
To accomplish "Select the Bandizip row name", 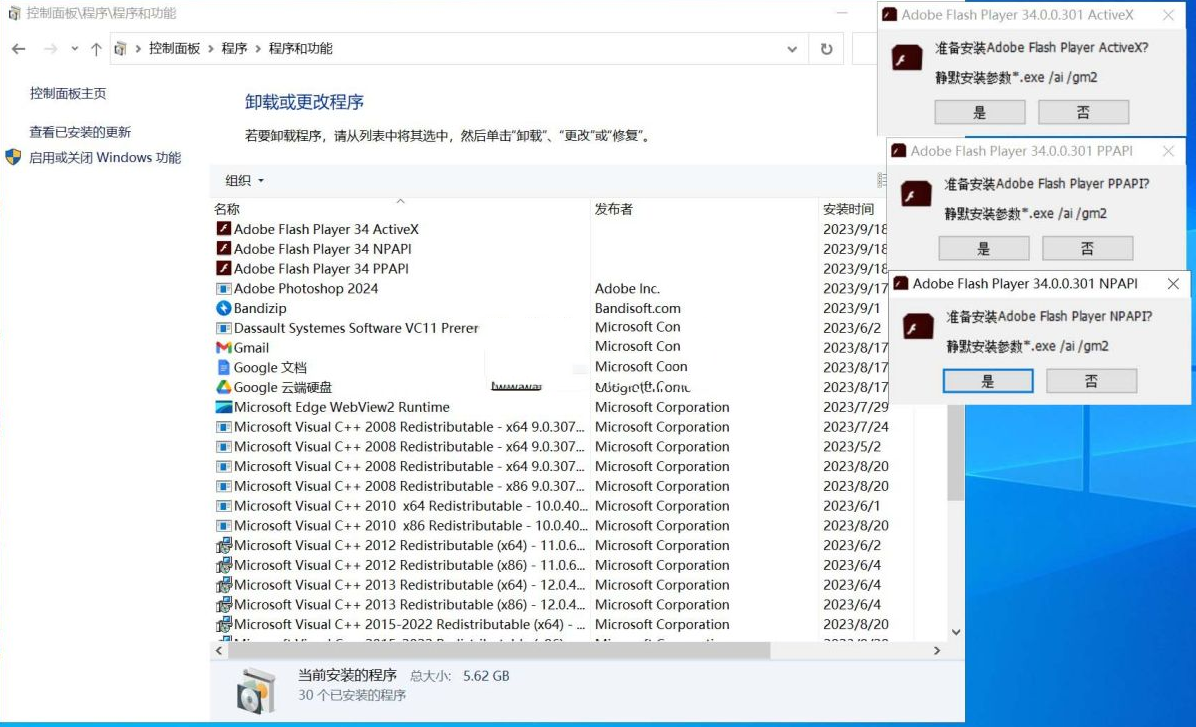I will 260,308.
